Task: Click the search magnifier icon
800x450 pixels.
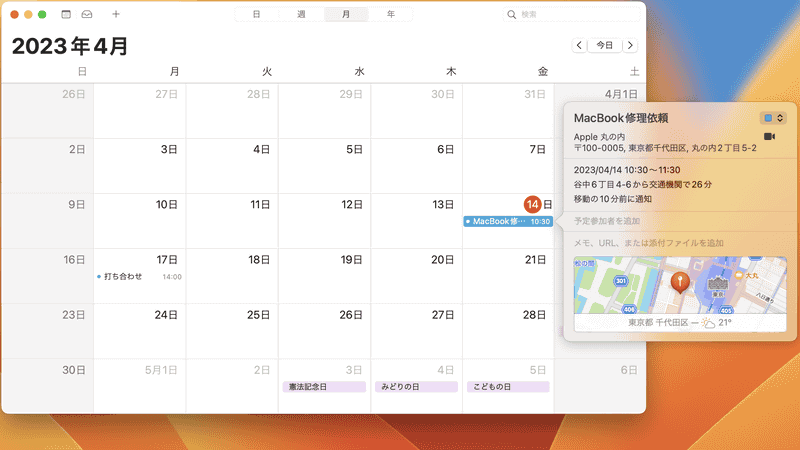Action: coord(511,14)
